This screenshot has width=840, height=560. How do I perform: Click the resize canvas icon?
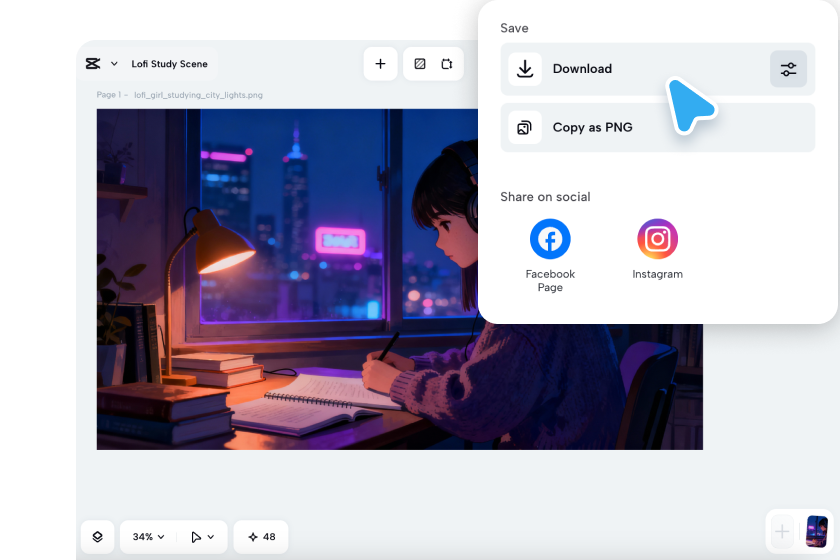[x=447, y=64]
